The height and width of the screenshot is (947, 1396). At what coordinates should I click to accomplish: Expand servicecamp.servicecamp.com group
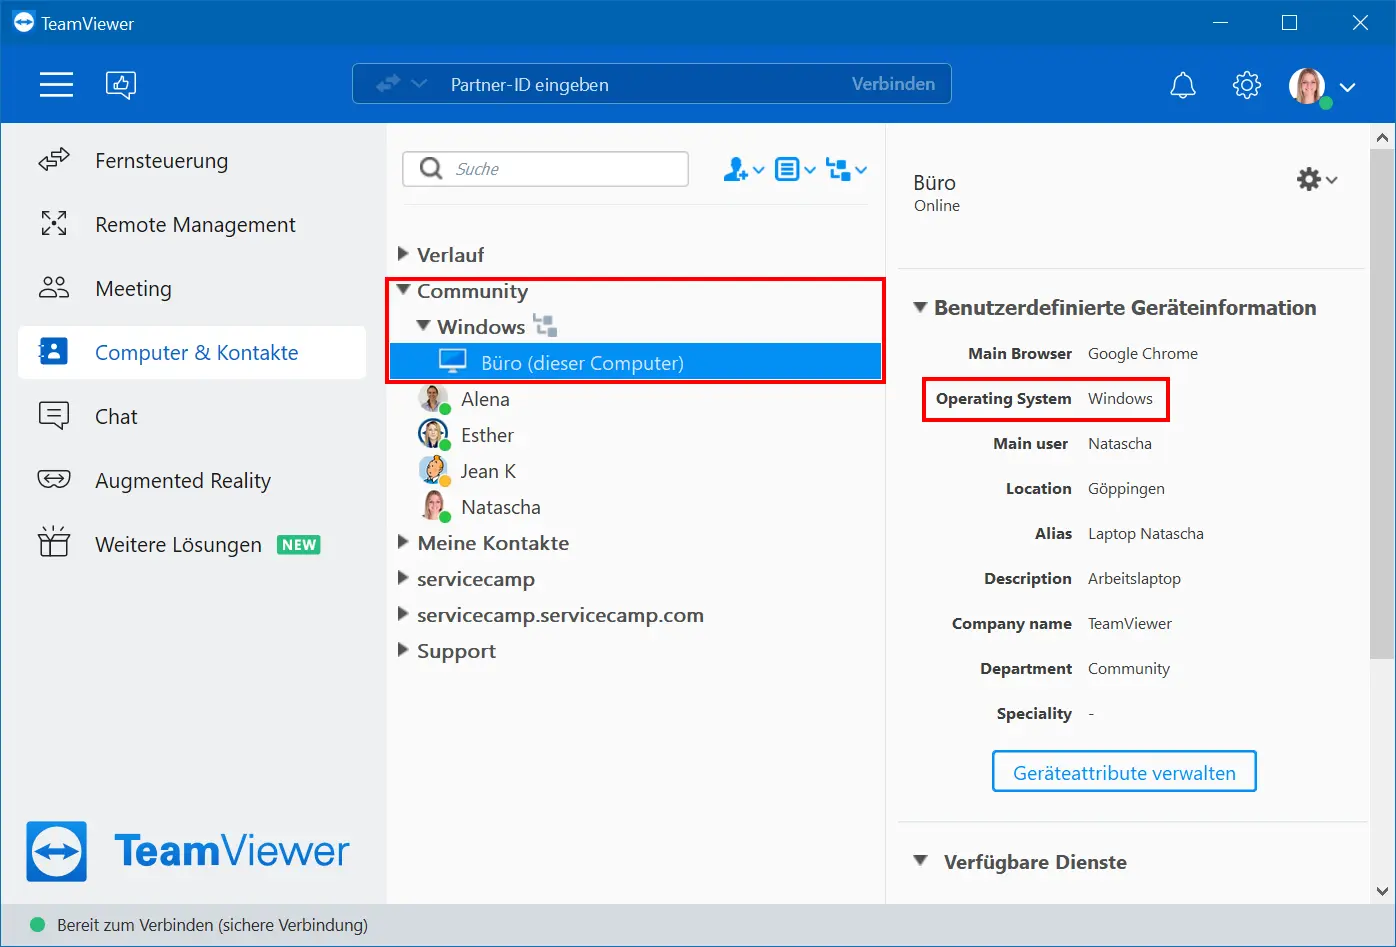[403, 614]
